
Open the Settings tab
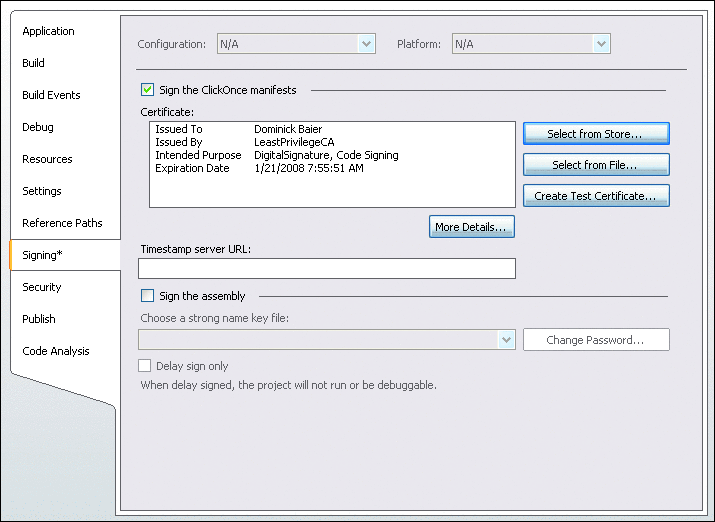(x=42, y=191)
